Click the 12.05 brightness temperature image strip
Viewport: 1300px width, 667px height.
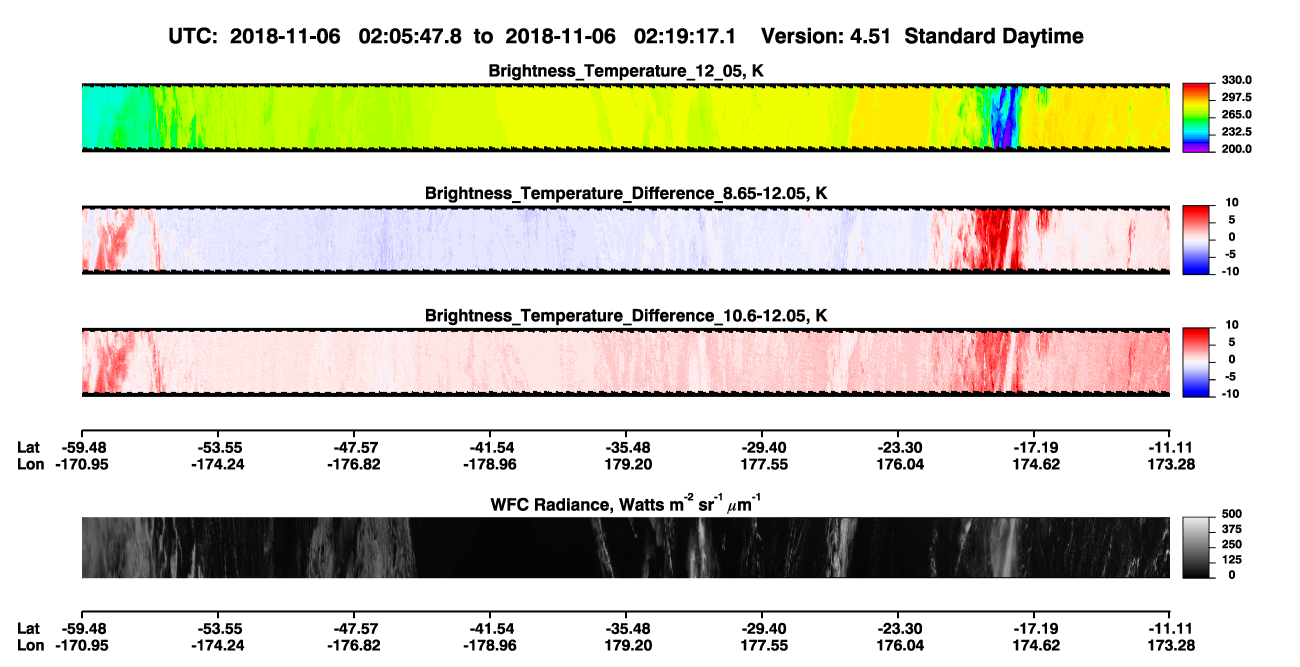[626, 116]
